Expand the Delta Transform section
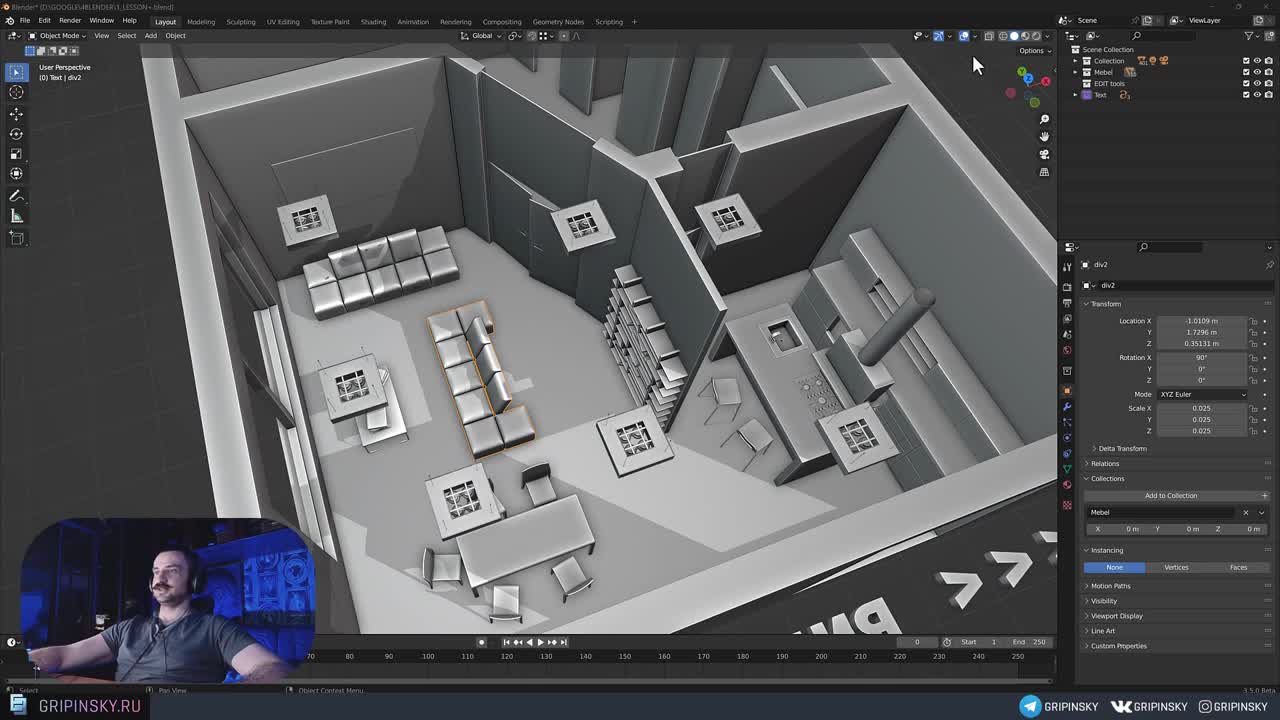The height and width of the screenshot is (720, 1280). point(1122,448)
